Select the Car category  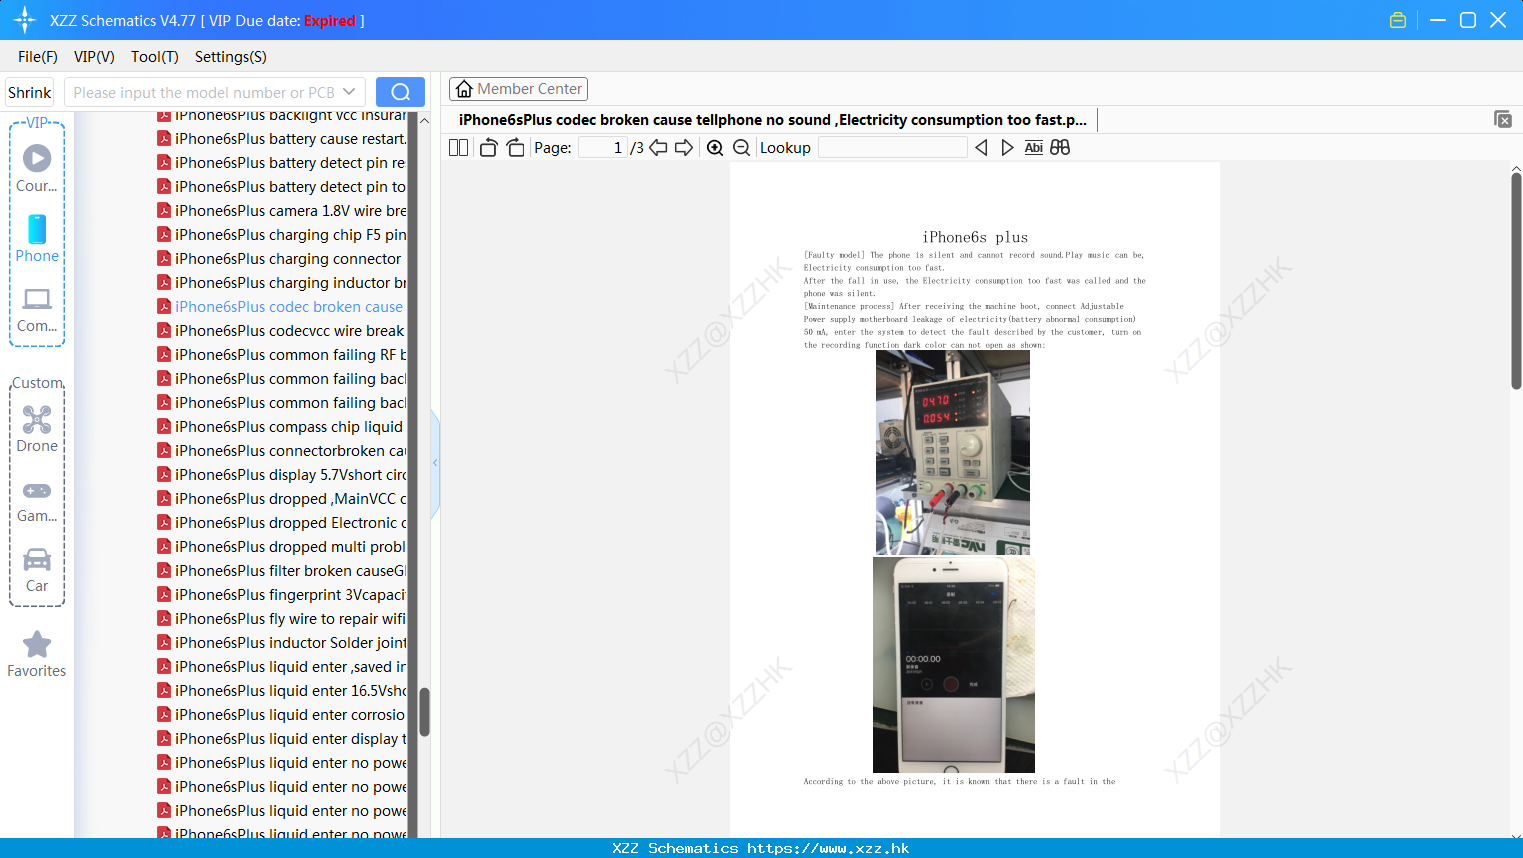pos(37,570)
